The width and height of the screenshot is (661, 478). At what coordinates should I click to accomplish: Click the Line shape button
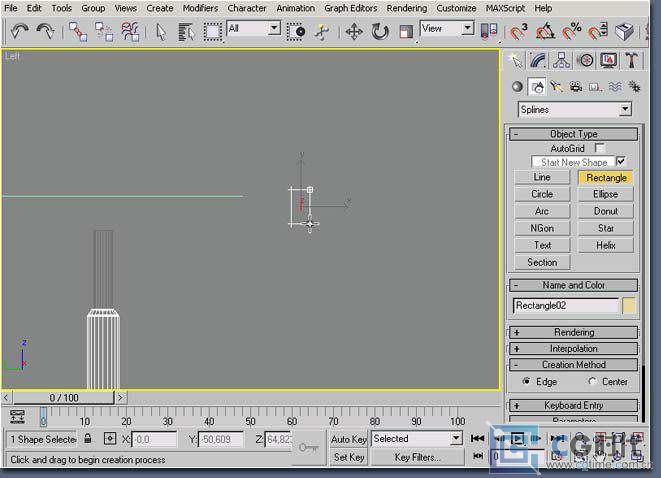coord(542,177)
